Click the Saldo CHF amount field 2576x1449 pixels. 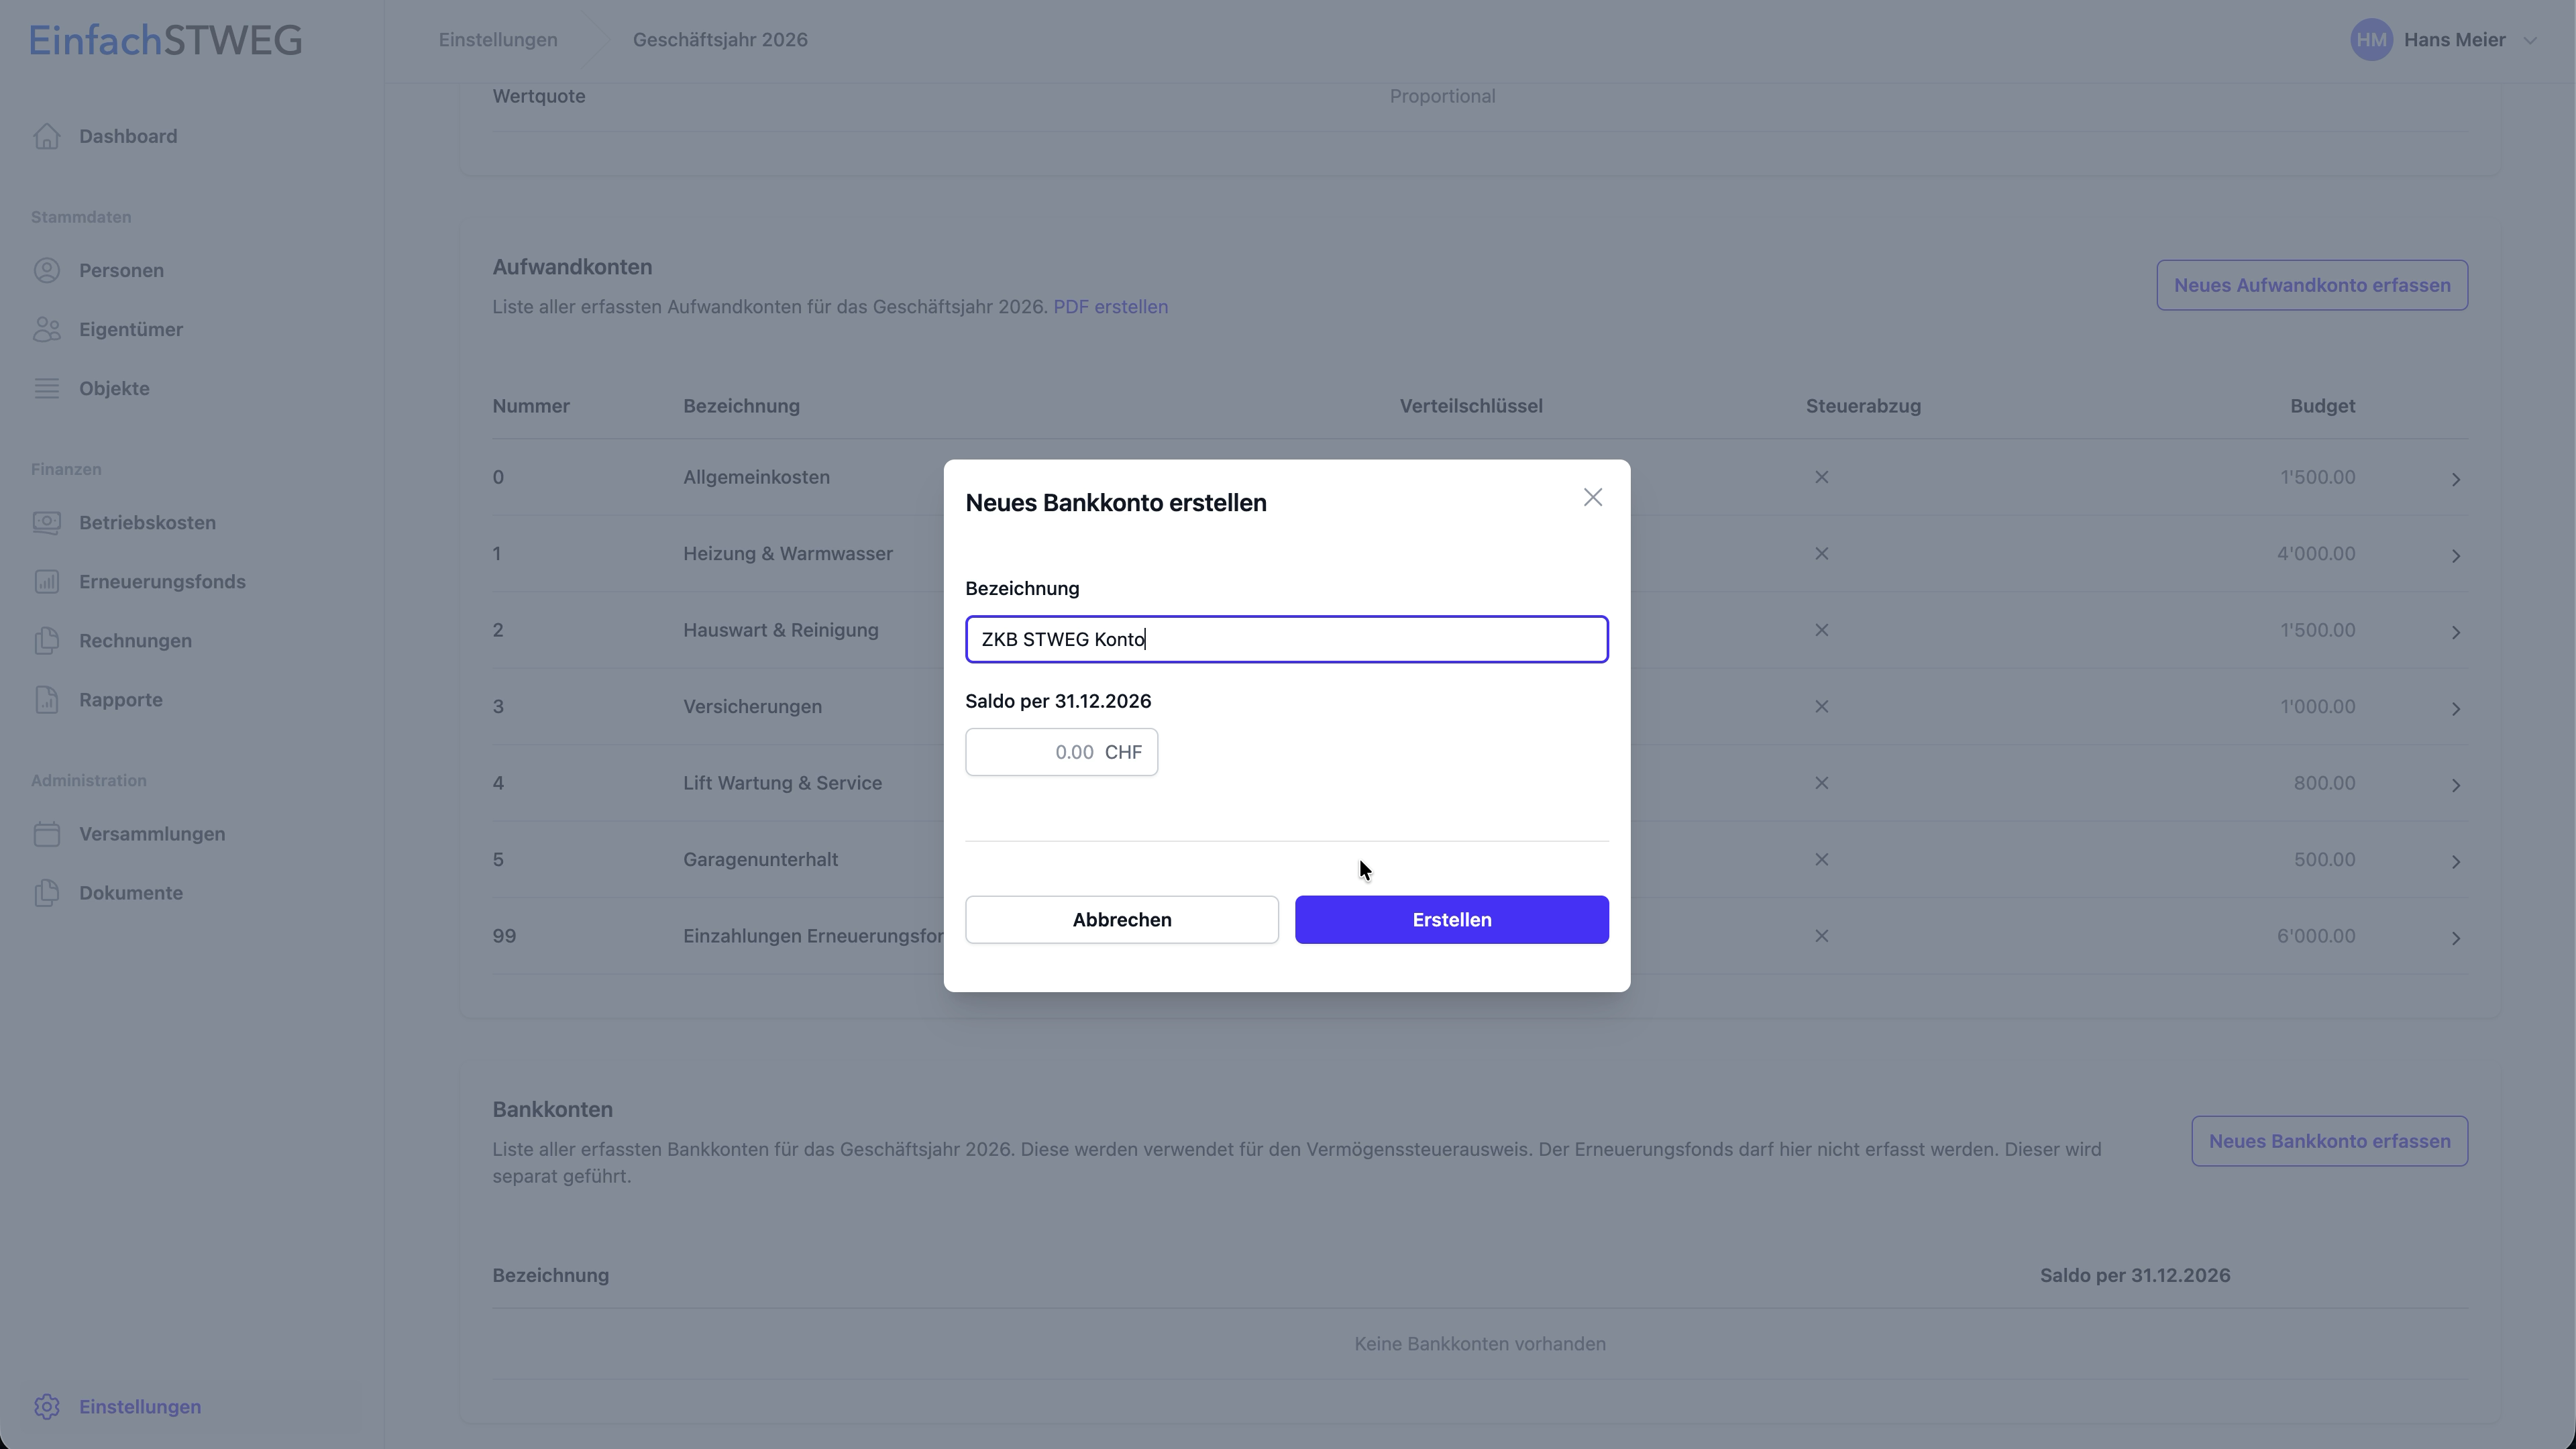(1034, 752)
